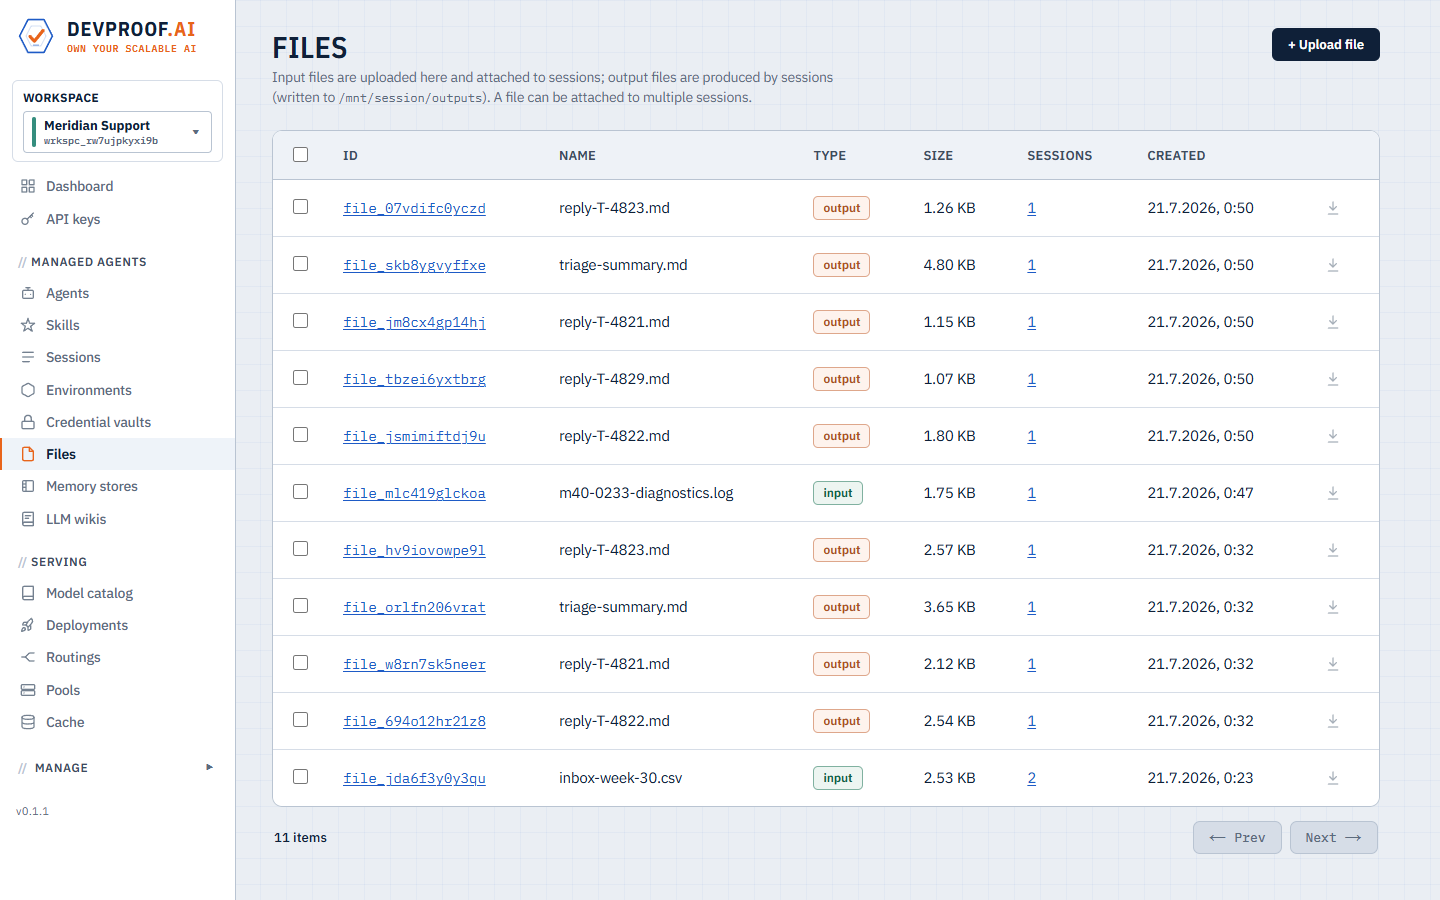Screen dimensions: 1440x900
Task: Click sessions link 1 for file_694o12hr21z8
Action: [1031, 721]
